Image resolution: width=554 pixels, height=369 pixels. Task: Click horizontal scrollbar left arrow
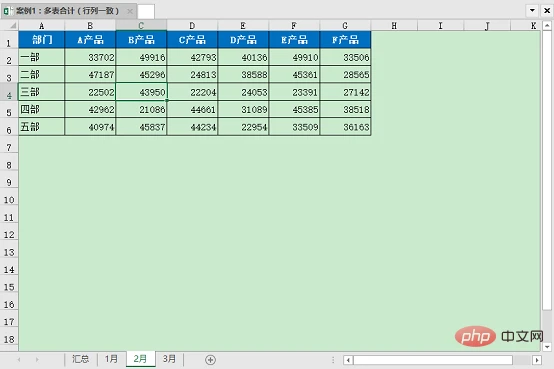point(348,360)
